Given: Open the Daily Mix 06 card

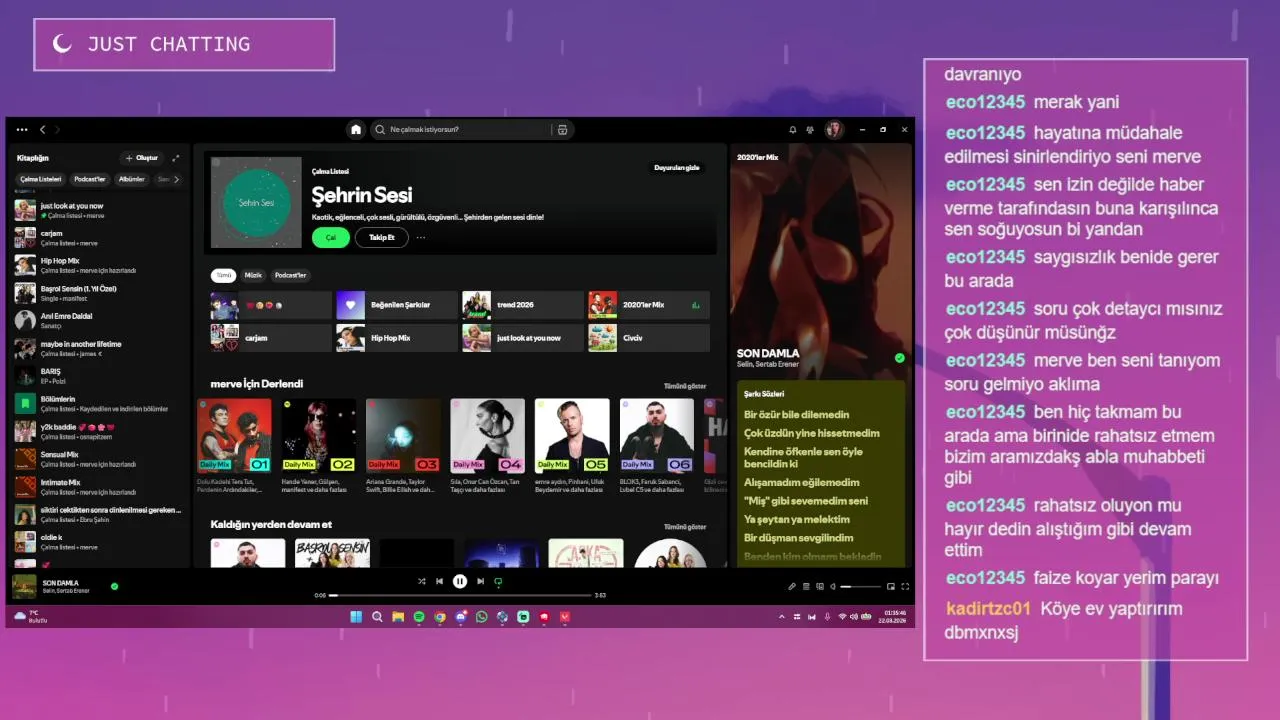Looking at the screenshot, I should pyautogui.click(x=657, y=446).
